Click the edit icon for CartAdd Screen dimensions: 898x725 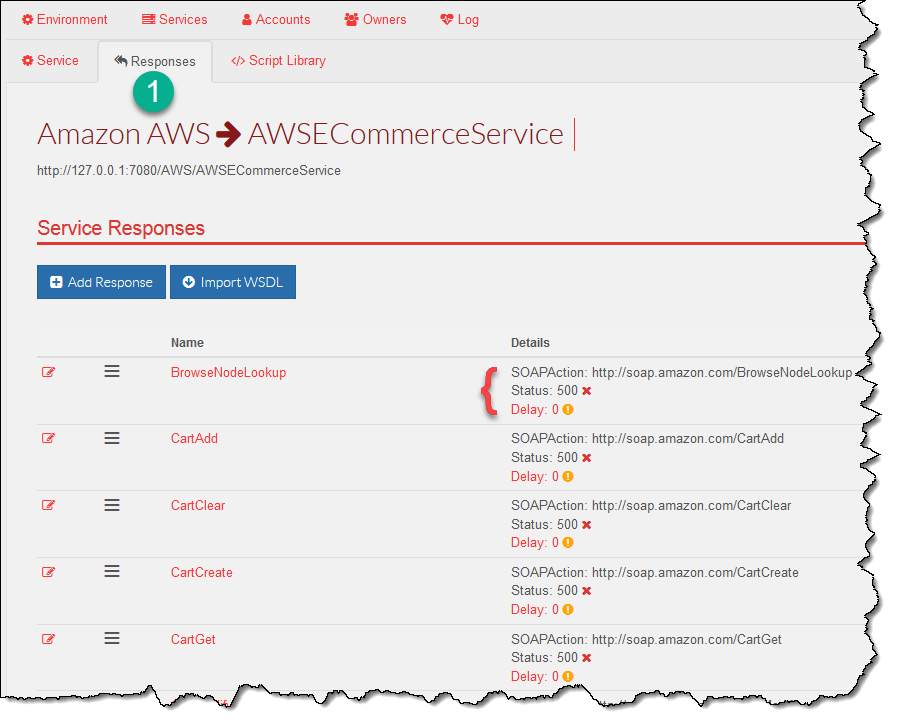pos(48,439)
